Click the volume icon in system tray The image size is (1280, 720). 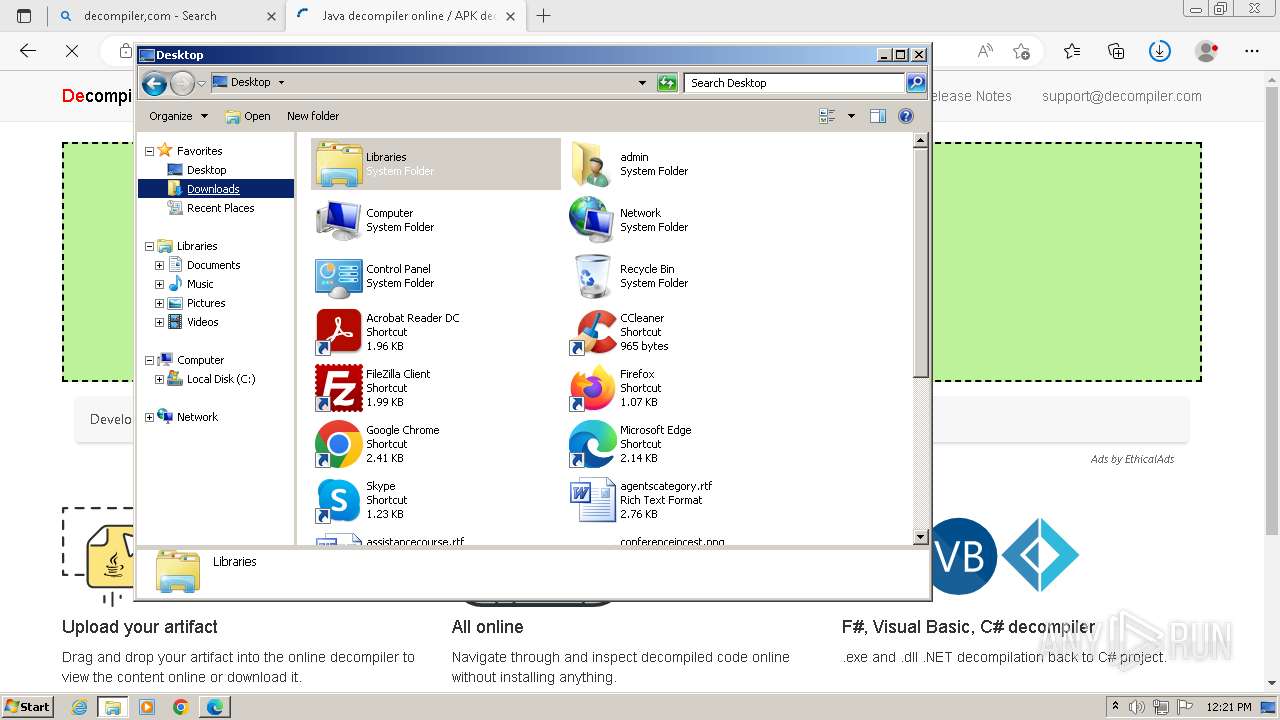tap(1135, 707)
